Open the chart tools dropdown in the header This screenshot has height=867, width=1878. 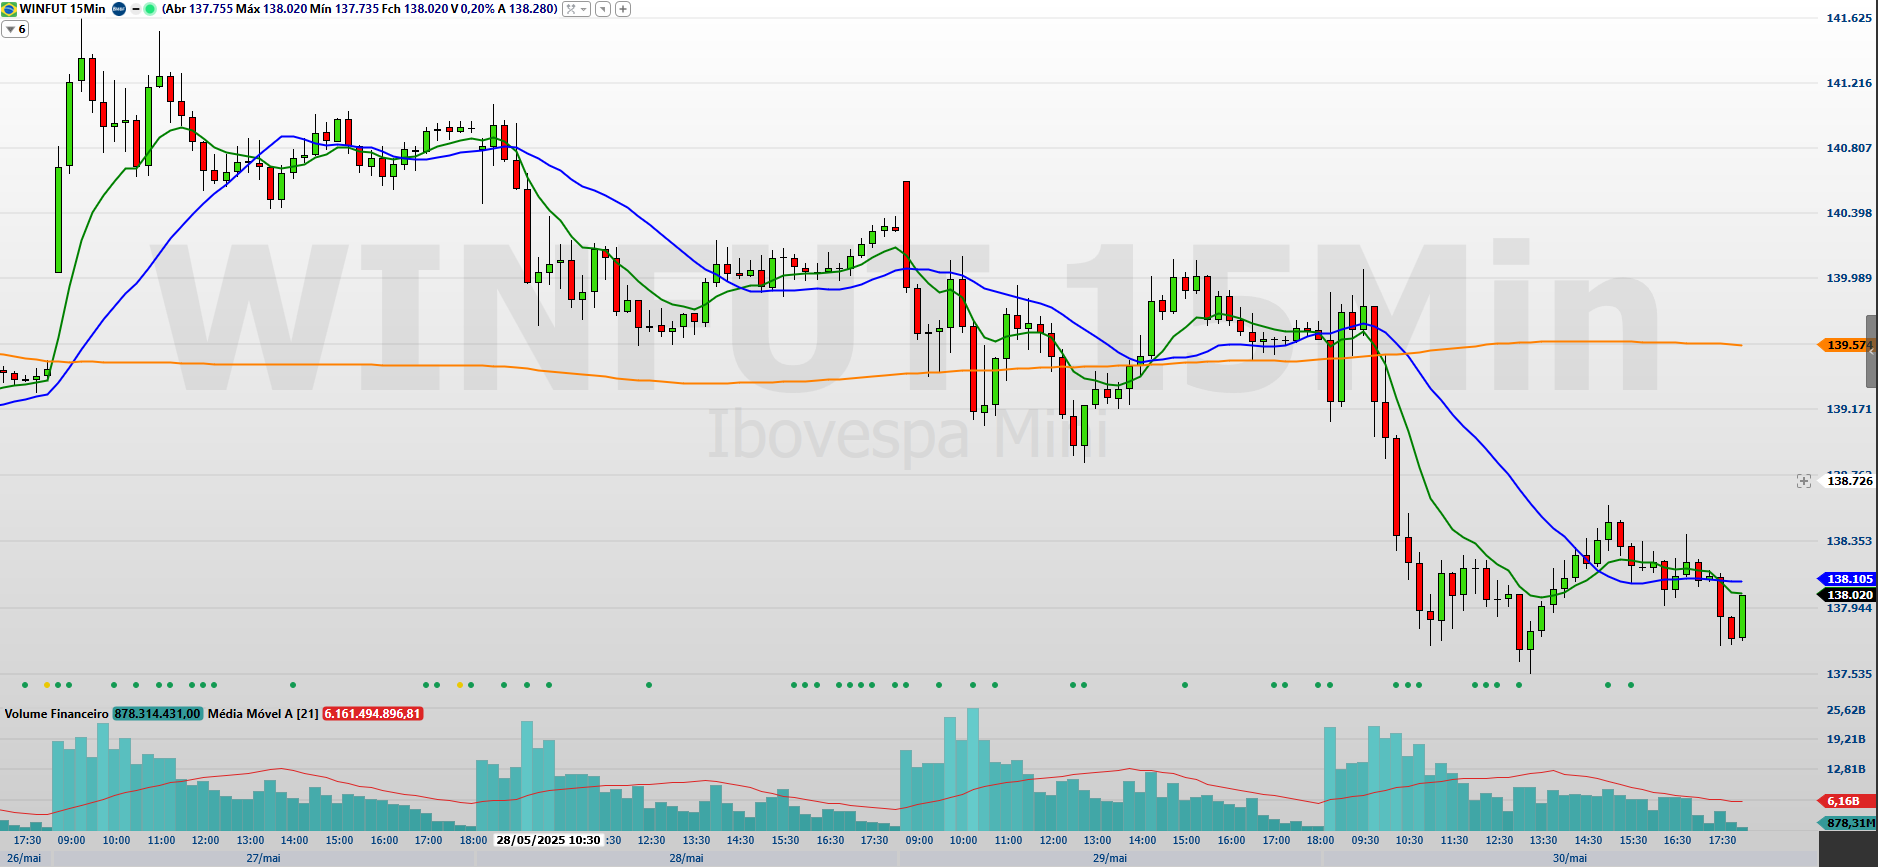point(576,9)
